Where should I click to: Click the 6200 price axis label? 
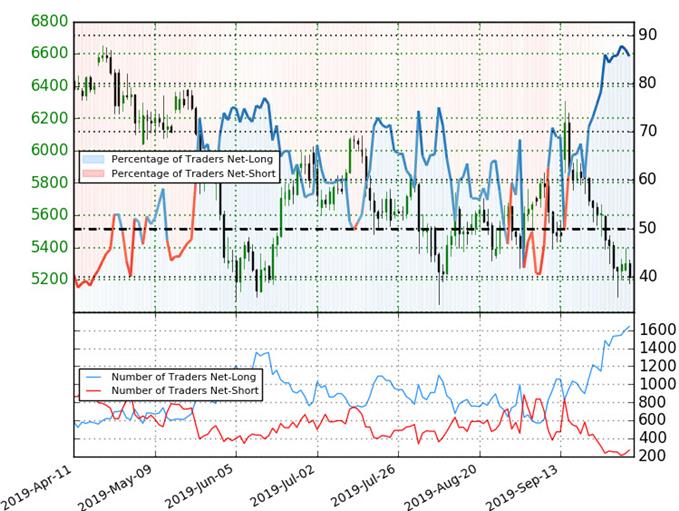coord(49,118)
